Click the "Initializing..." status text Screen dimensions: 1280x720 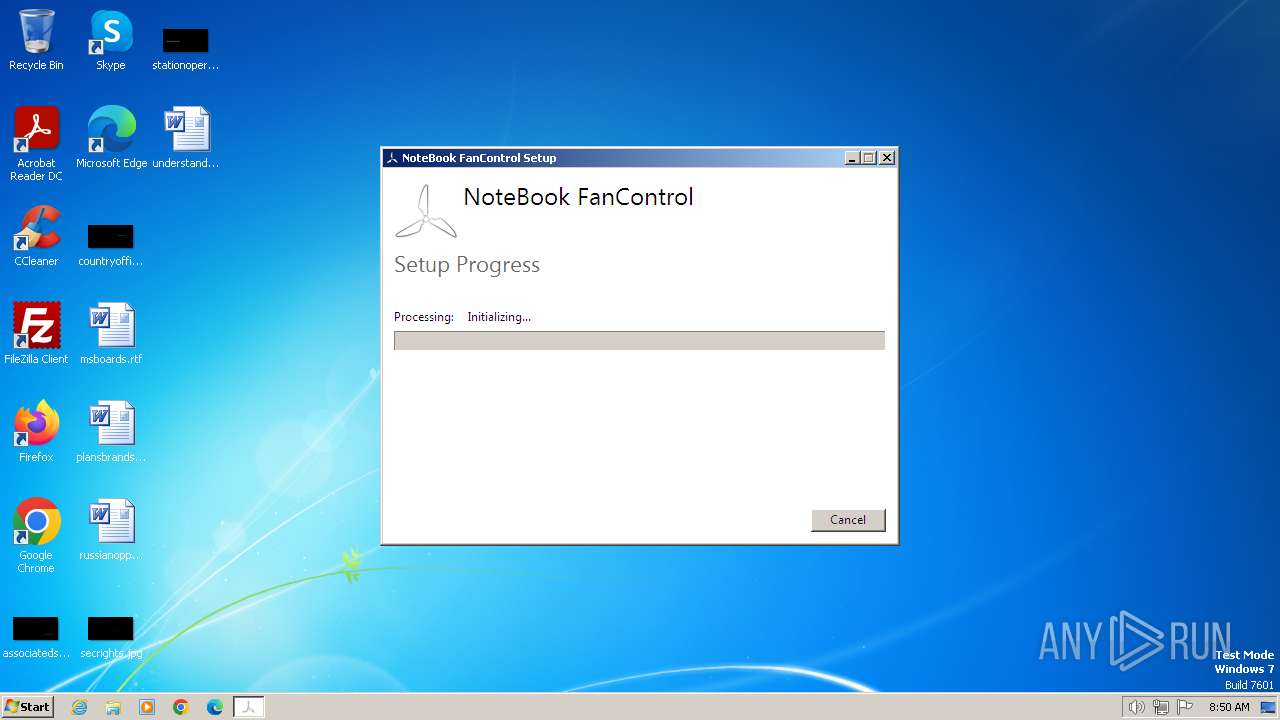499,317
